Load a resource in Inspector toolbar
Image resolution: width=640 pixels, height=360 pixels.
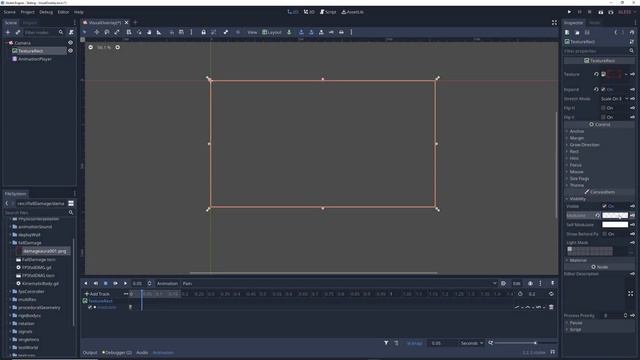pyautogui.click(x=577, y=32)
